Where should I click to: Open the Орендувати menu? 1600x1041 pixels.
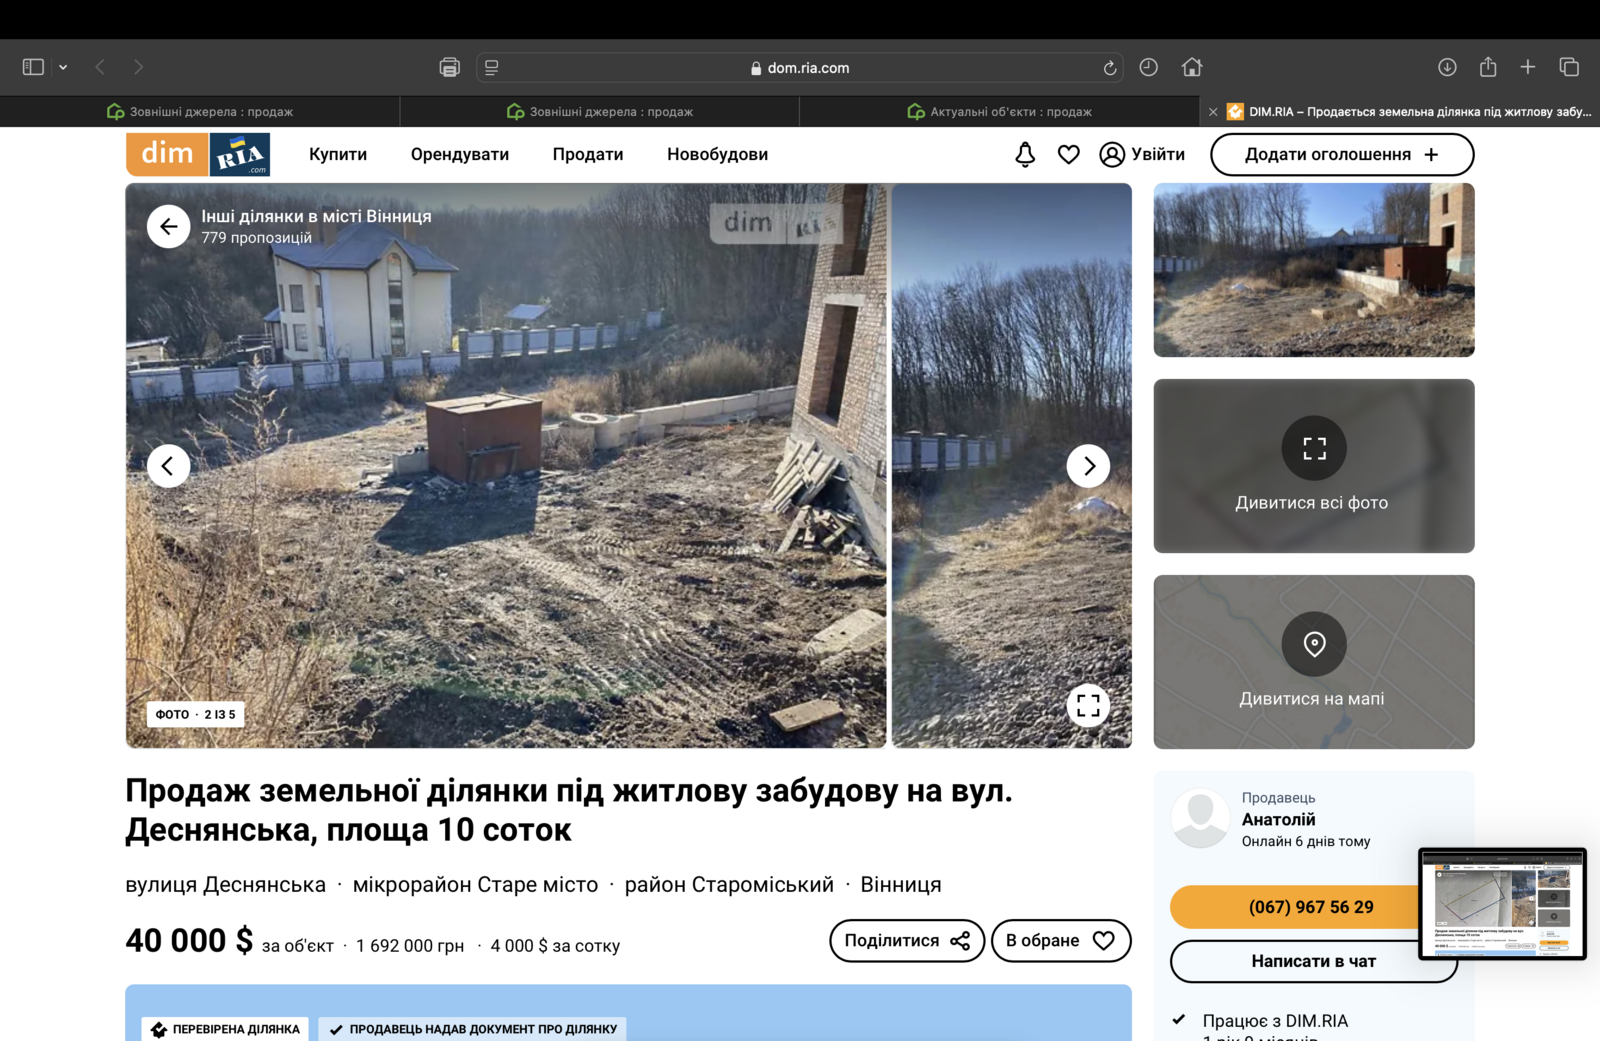(459, 155)
